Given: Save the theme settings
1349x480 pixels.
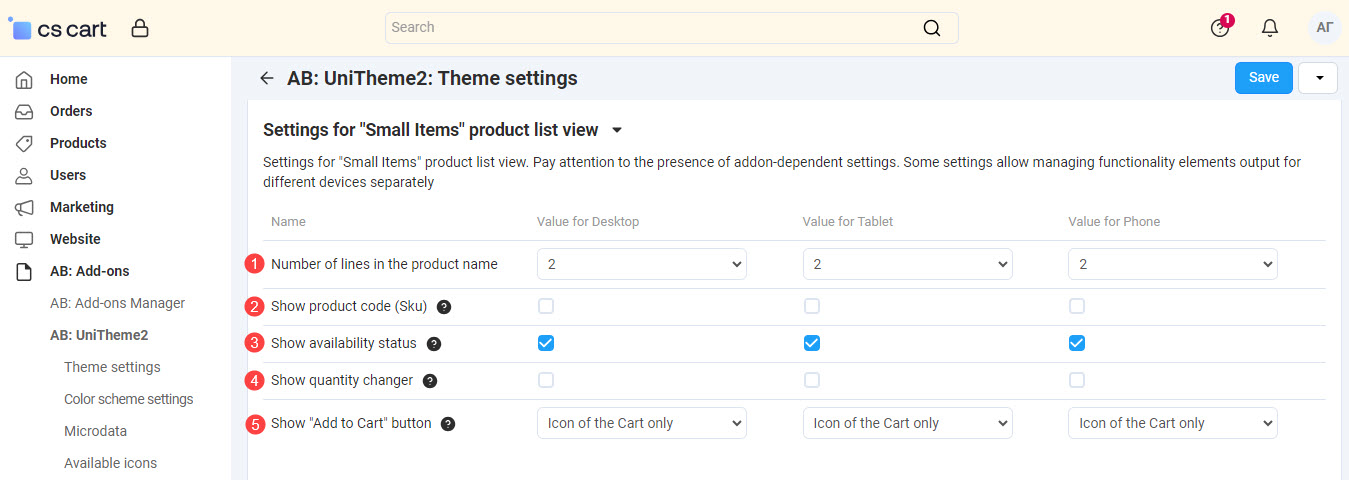Looking at the screenshot, I should (1264, 78).
